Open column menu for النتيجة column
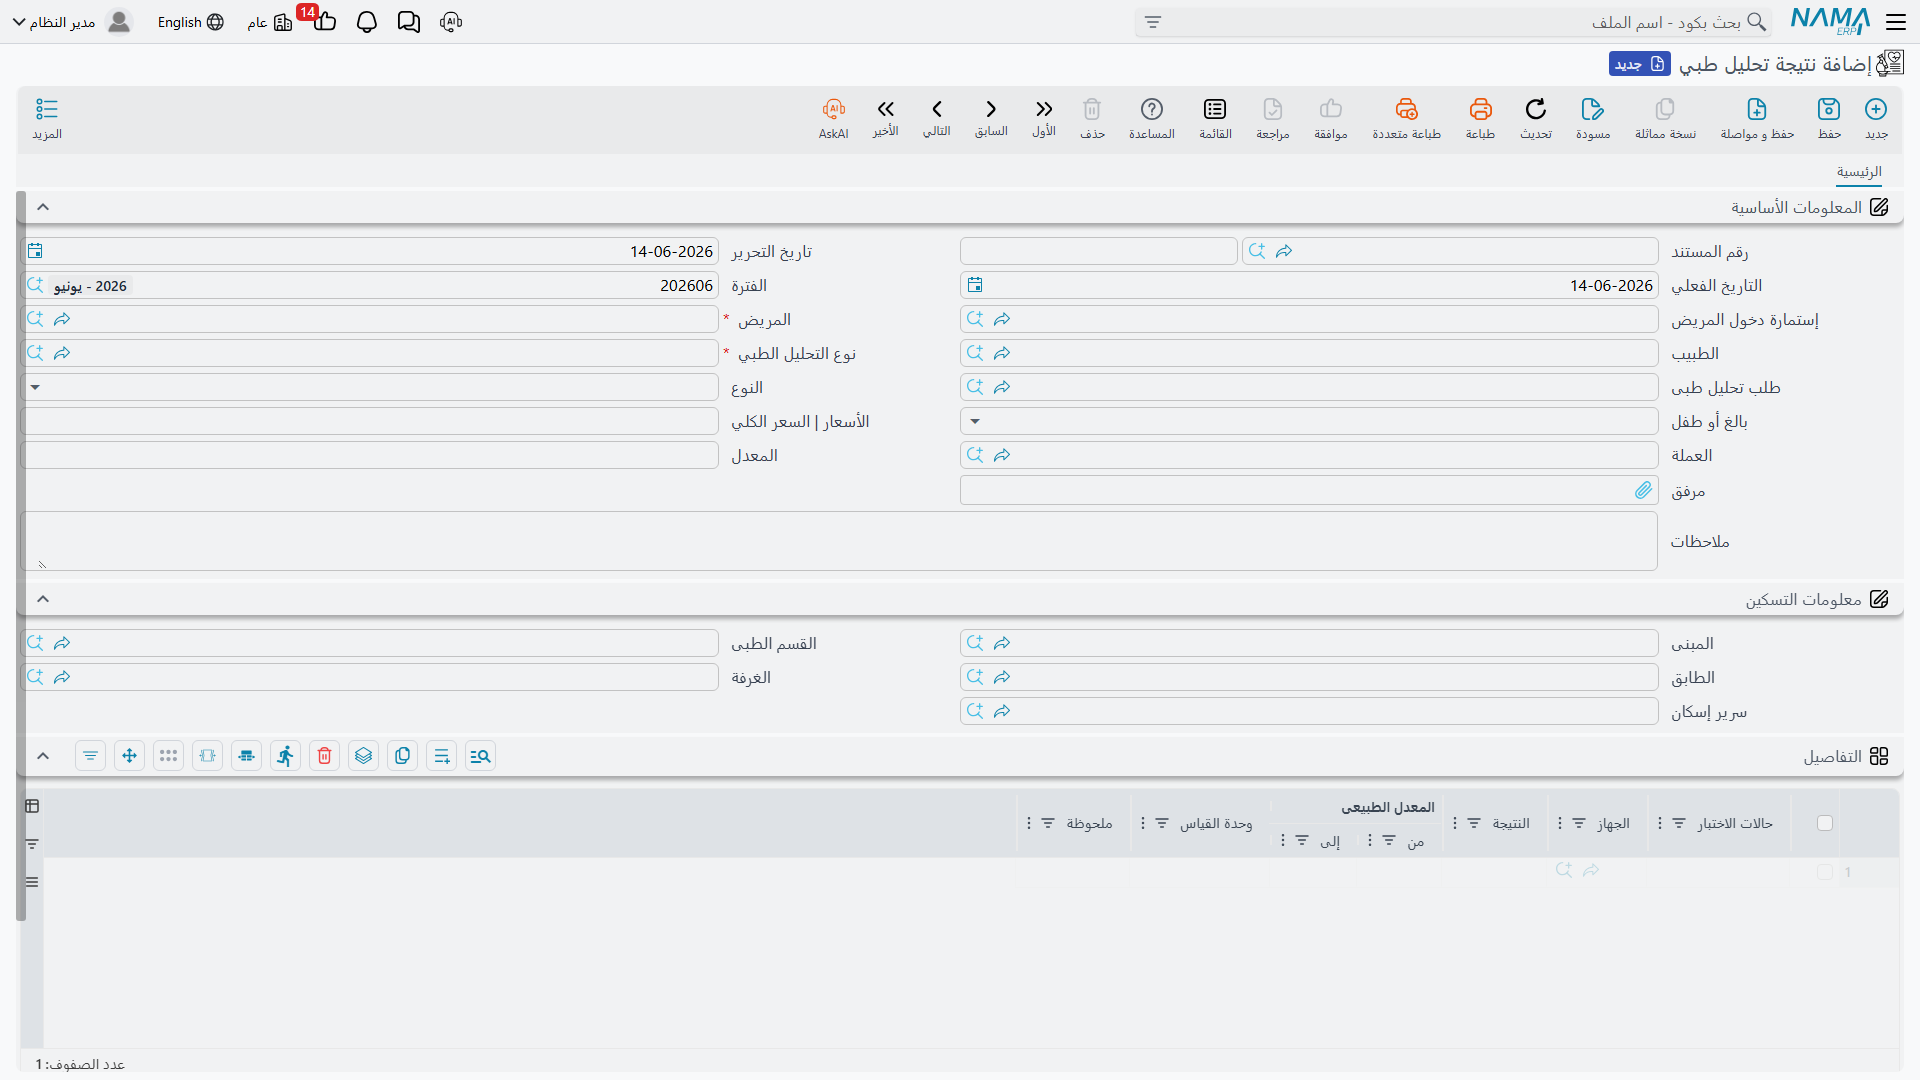The width and height of the screenshot is (1920, 1080). [1455, 823]
